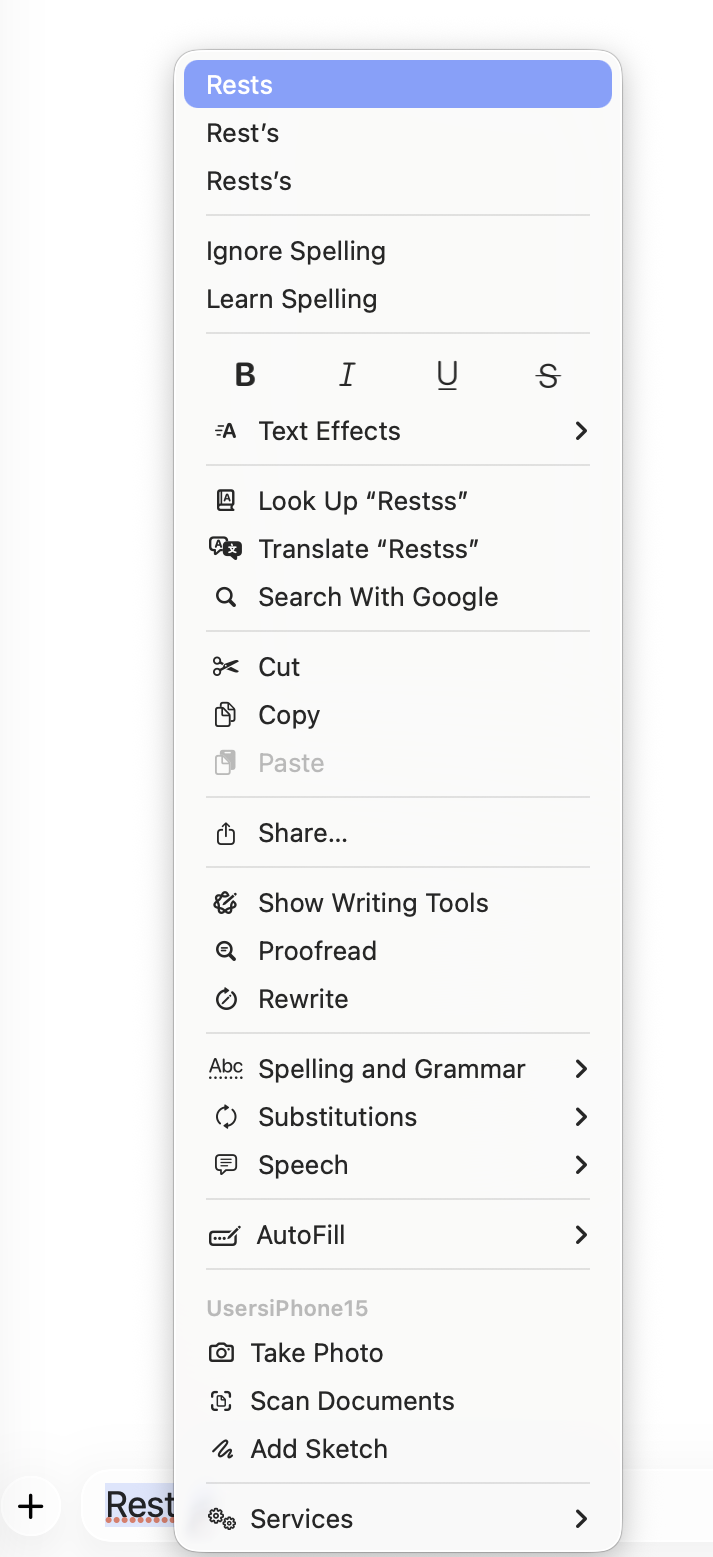The height and width of the screenshot is (1557, 713).
Task: Click the Take Photo camera icon
Action: [221, 1353]
